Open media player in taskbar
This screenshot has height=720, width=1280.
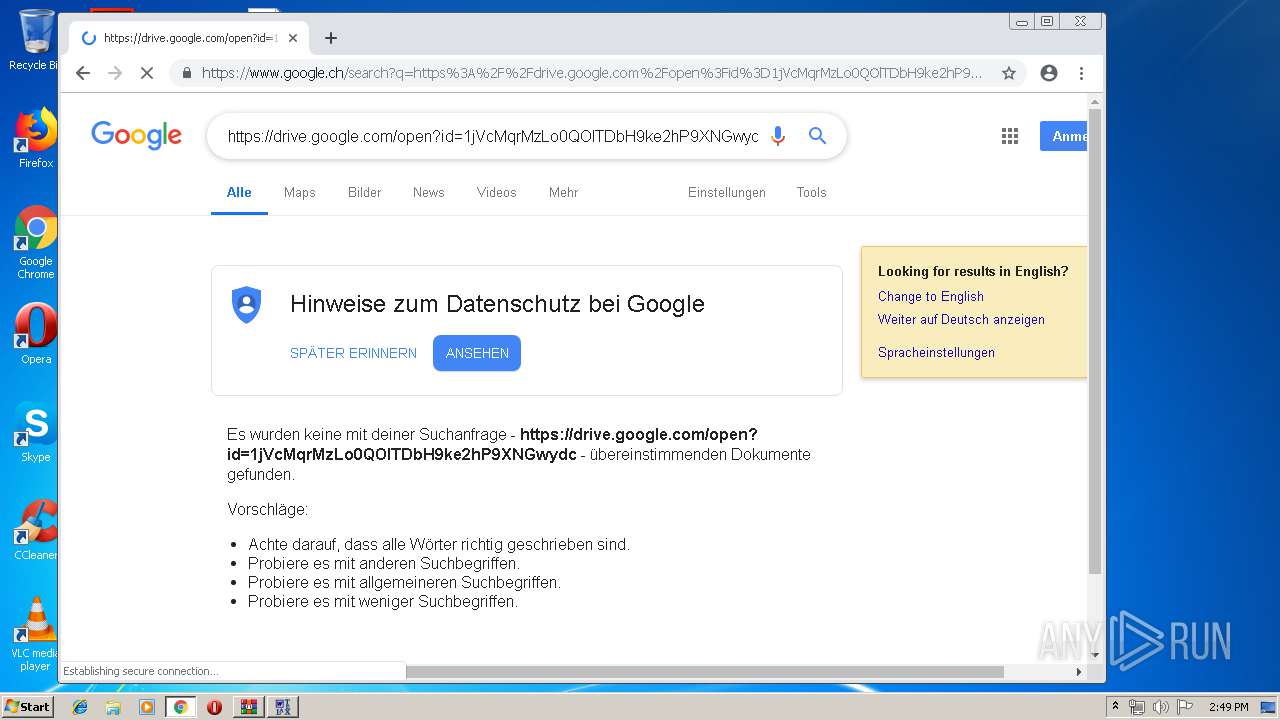(x=147, y=707)
